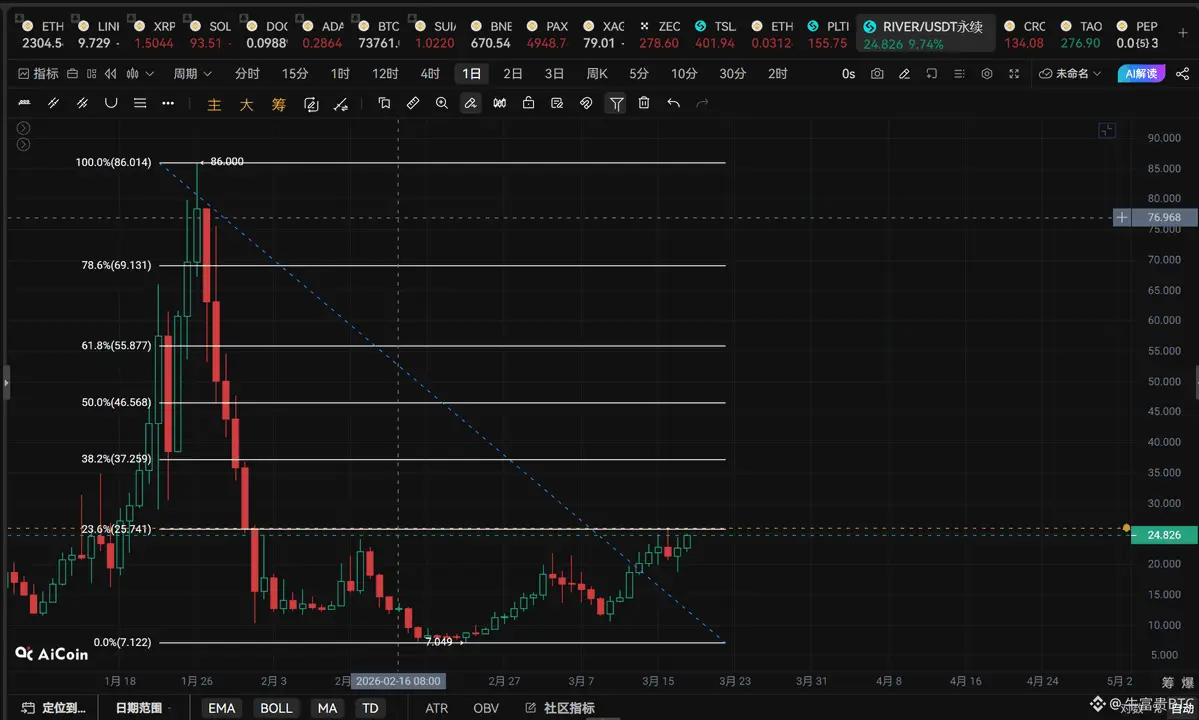Open the 日期范围 date range dropdown
The width and height of the screenshot is (1199, 720).
(x=143, y=708)
